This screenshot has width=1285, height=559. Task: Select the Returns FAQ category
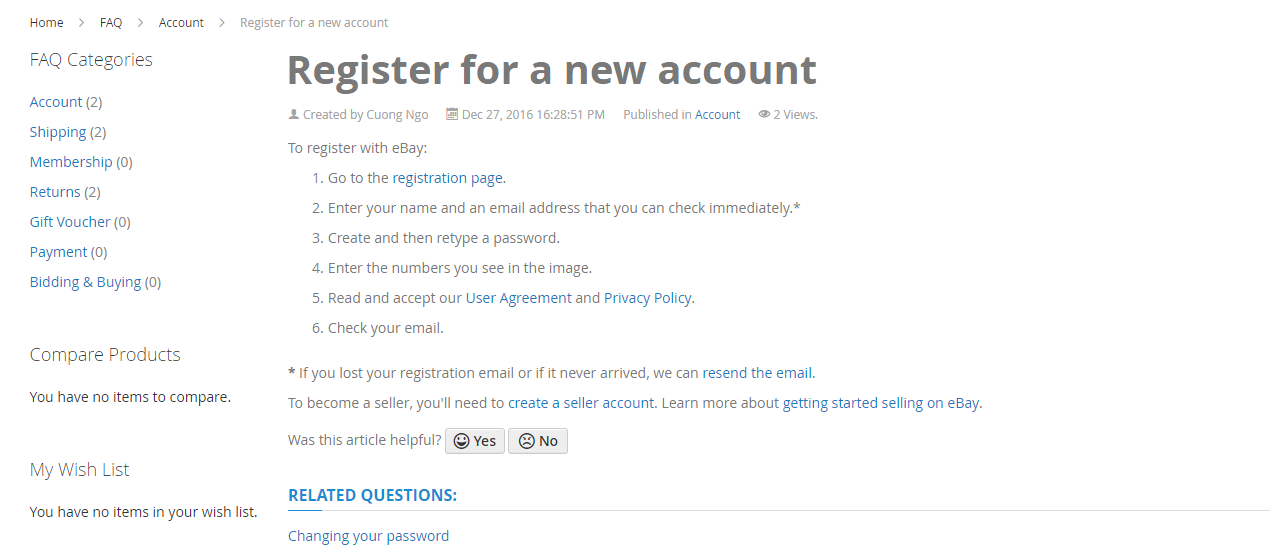click(x=55, y=192)
